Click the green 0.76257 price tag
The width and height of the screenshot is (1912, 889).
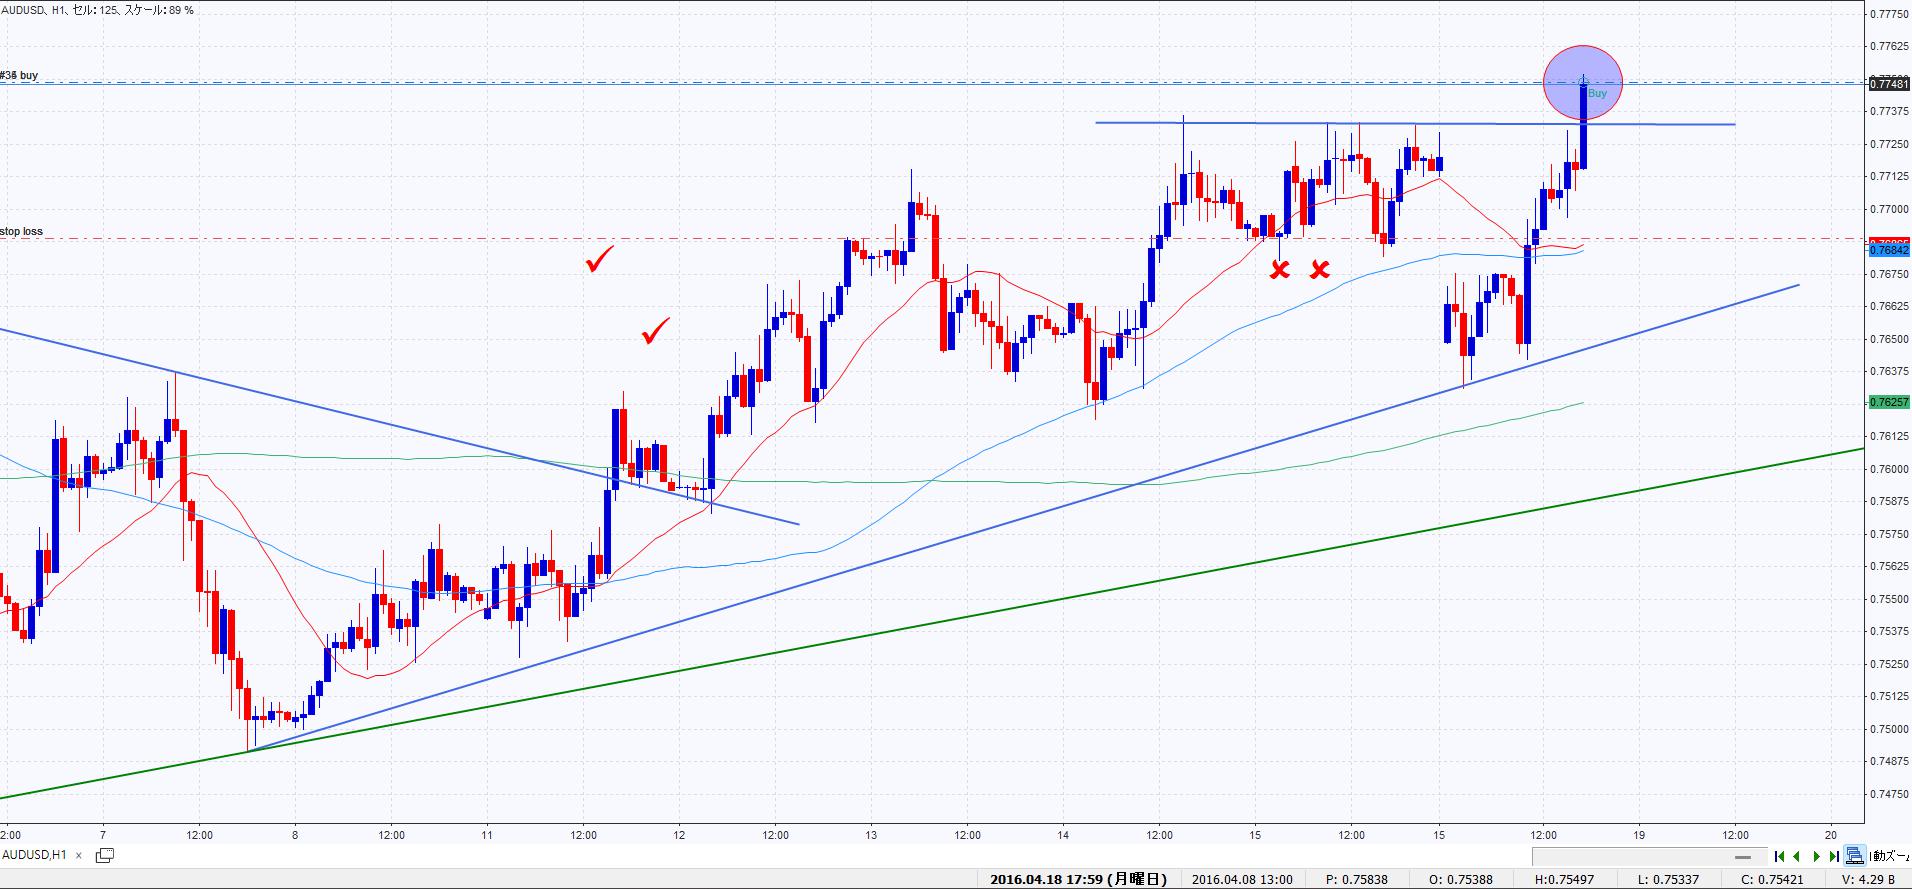click(1888, 402)
